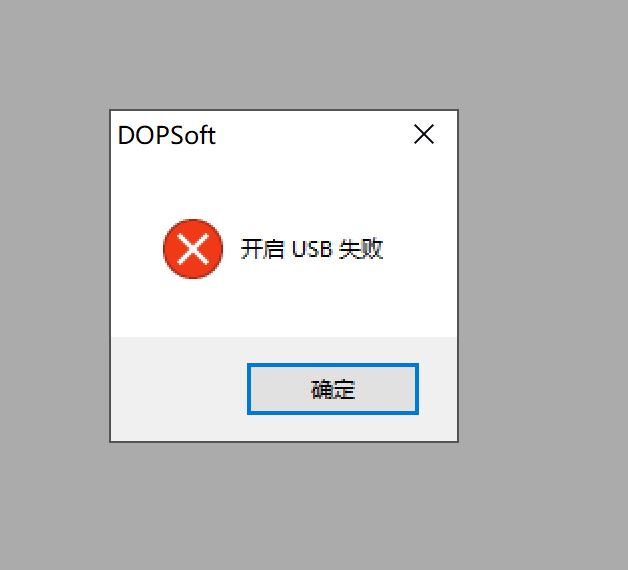Click the gray footer left of 确定
This screenshot has height=570, width=628.
tap(178, 389)
